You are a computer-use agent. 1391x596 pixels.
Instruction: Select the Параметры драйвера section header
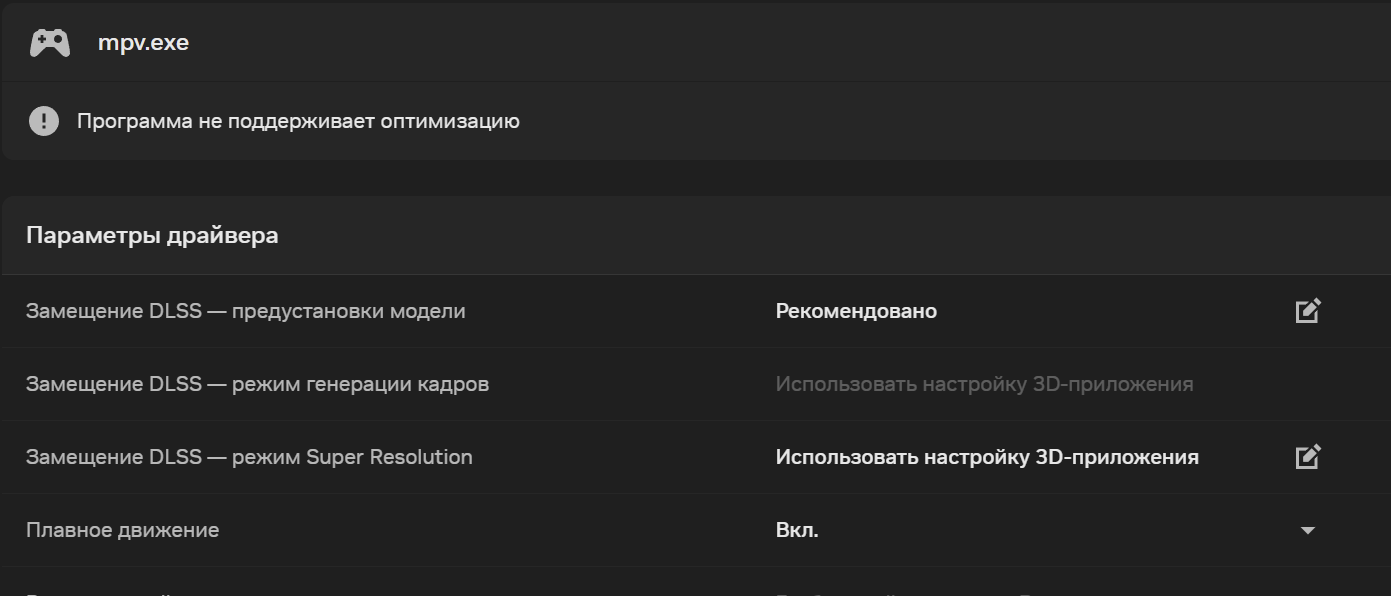(x=152, y=235)
